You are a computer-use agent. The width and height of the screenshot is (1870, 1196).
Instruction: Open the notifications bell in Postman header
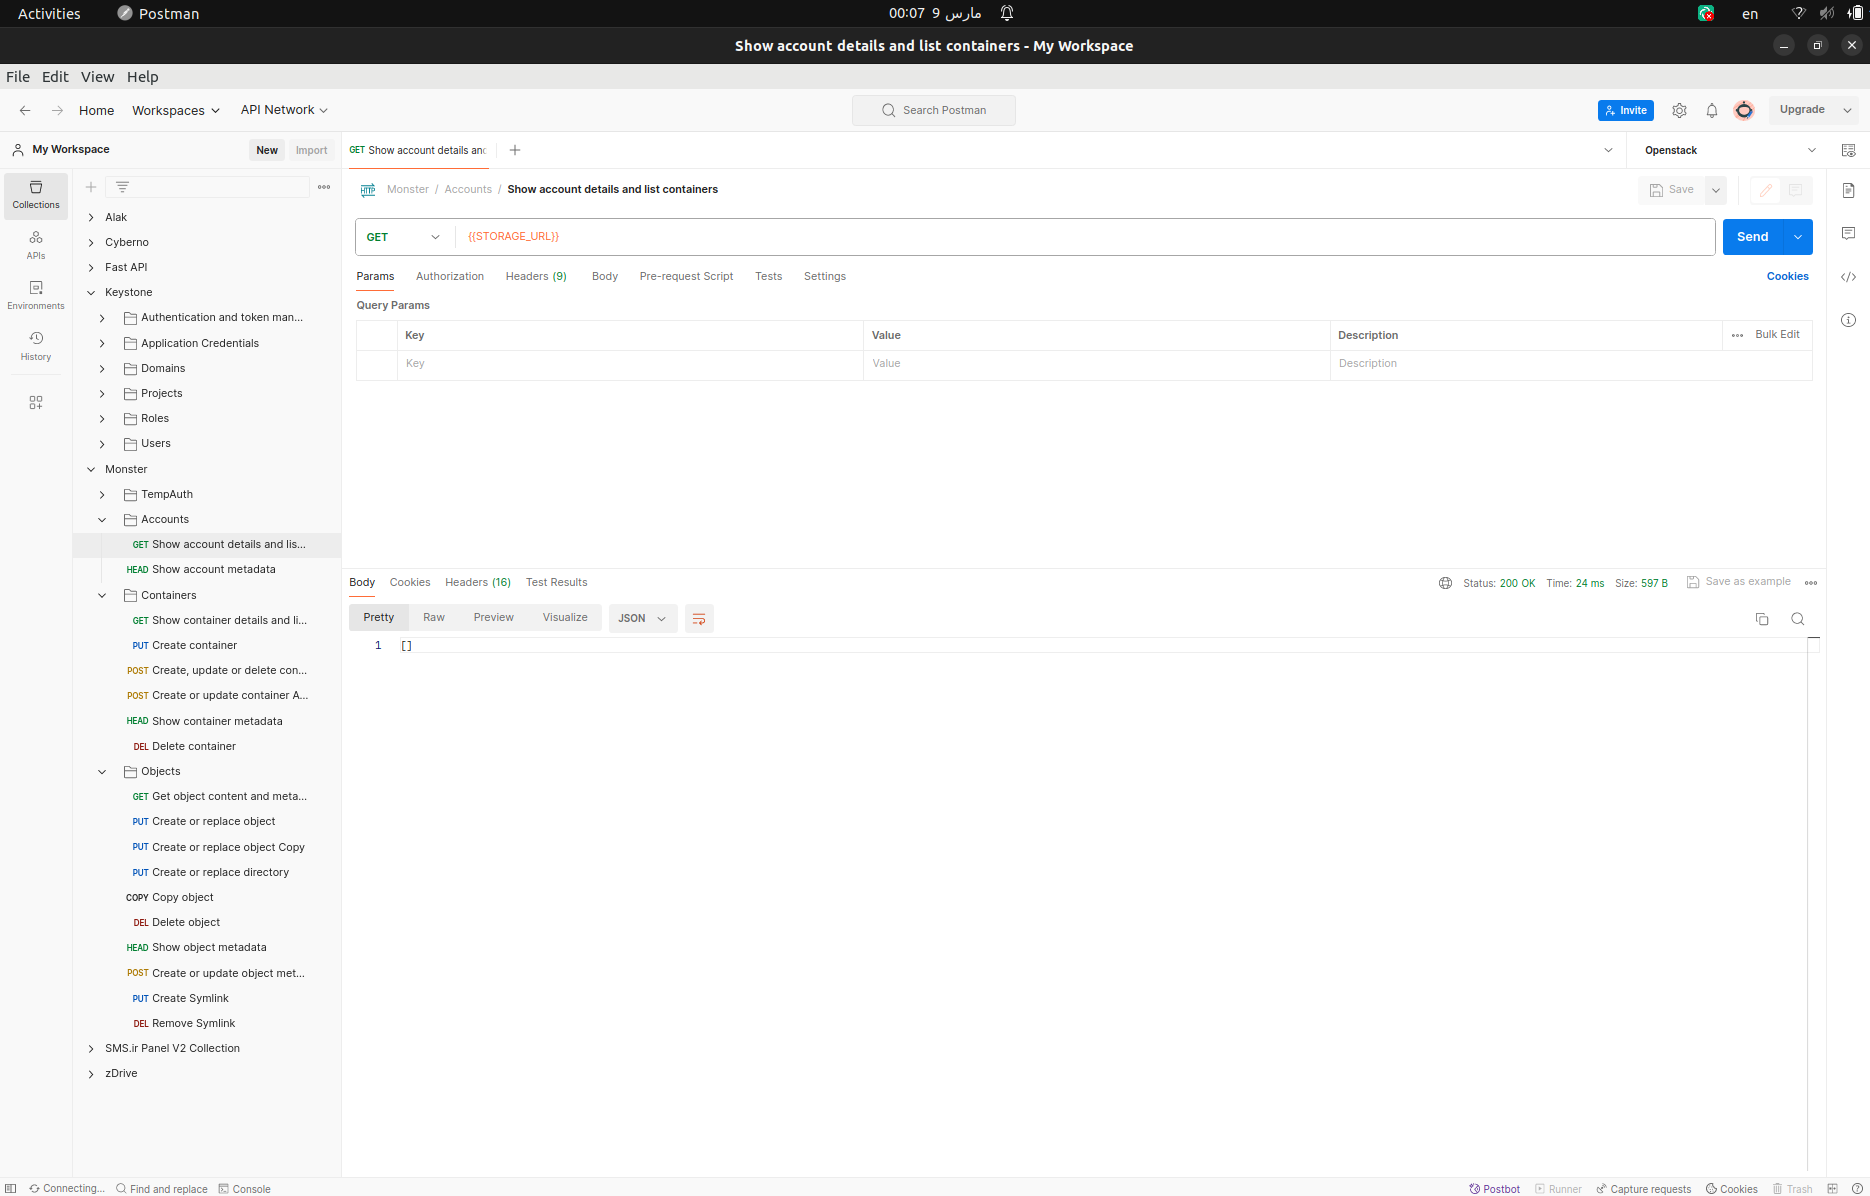pos(1712,110)
